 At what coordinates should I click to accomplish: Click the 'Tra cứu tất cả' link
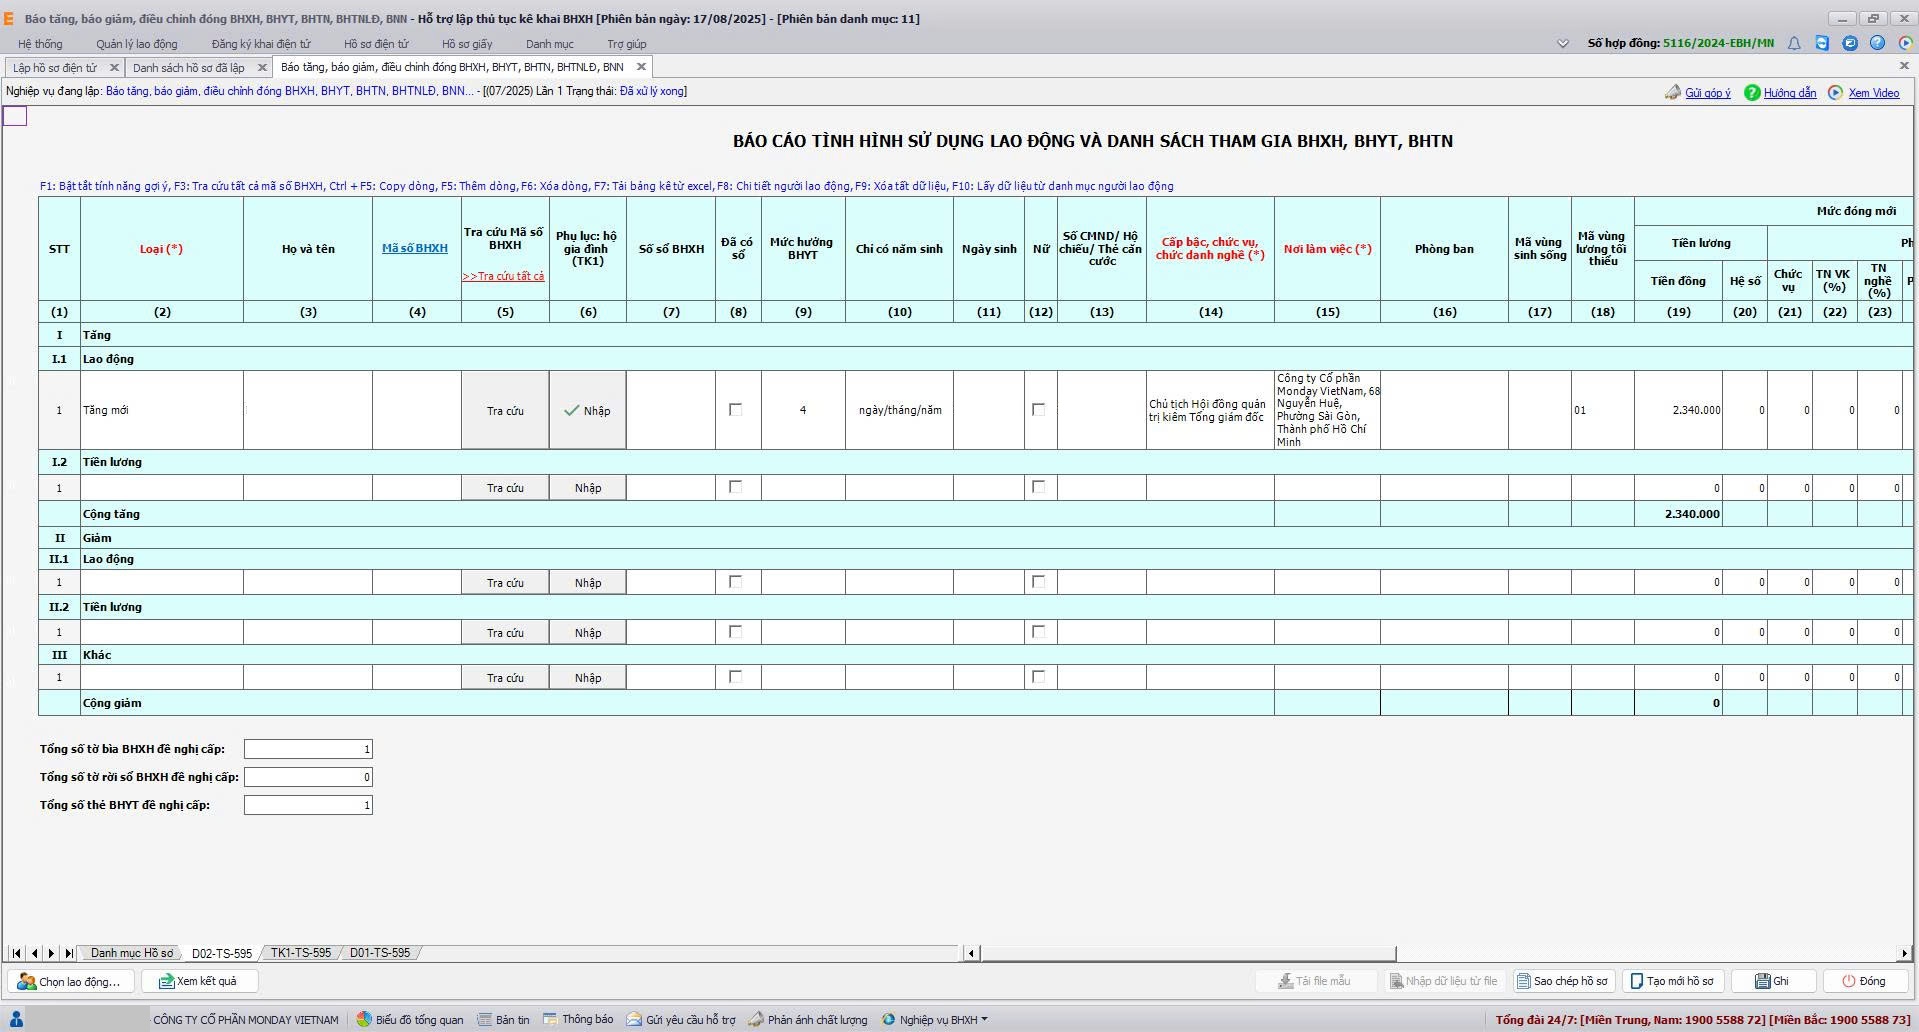pos(503,276)
